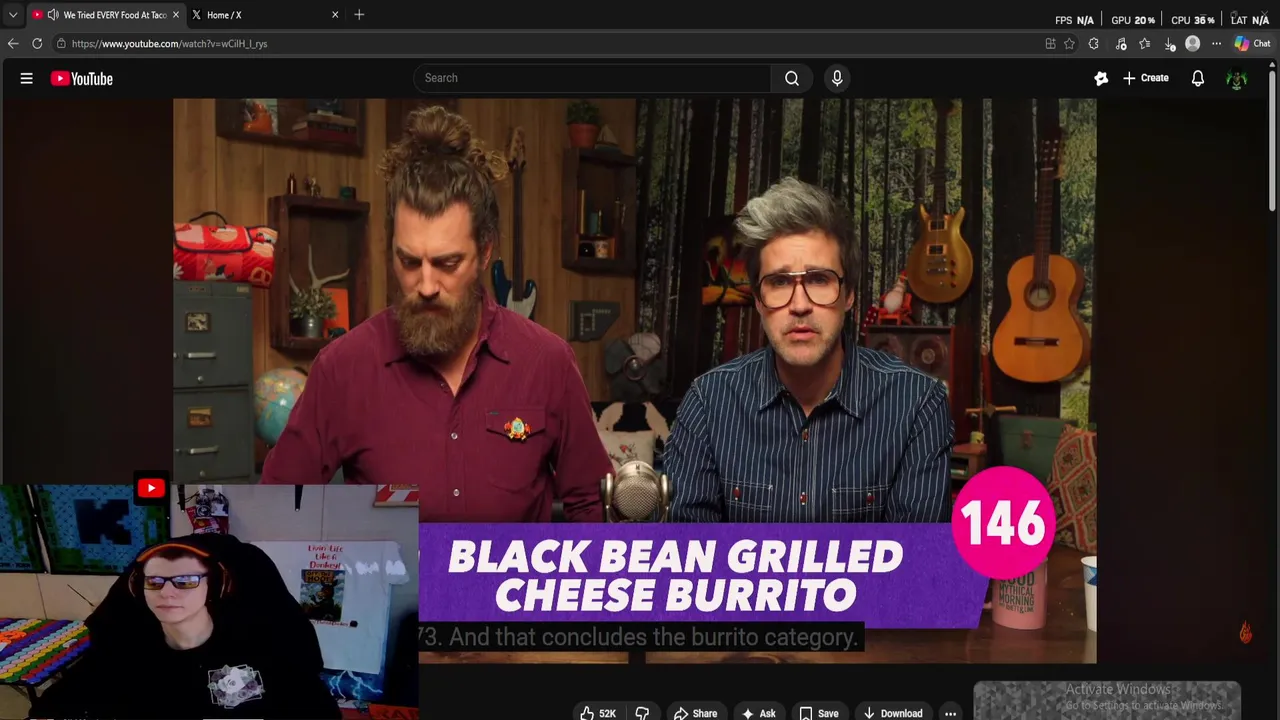Open YouTube notifications bell
Image resolution: width=1280 pixels, height=720 pixels.
tap(1198, 78)
